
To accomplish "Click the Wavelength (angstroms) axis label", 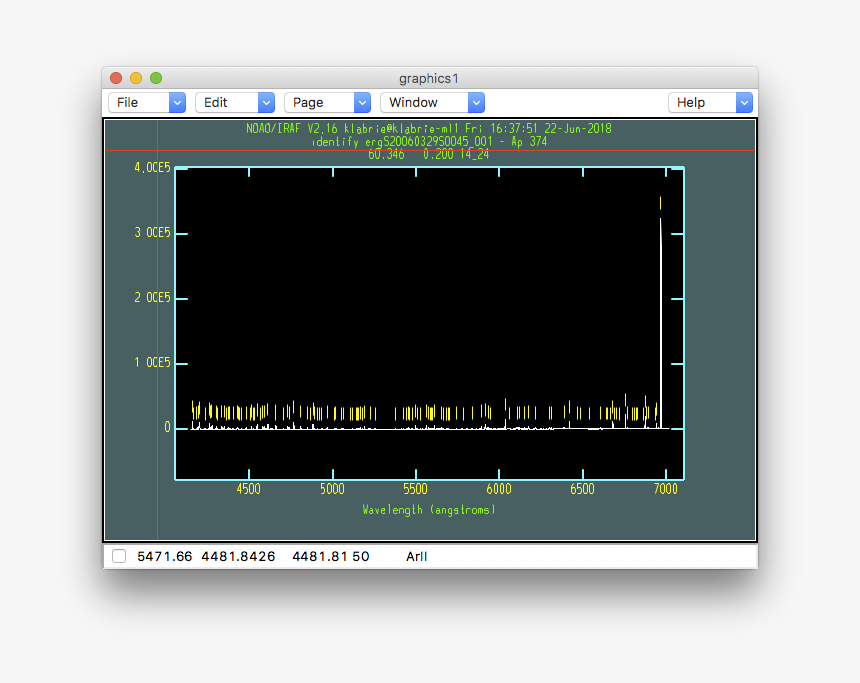I will (x=428, y=509).
